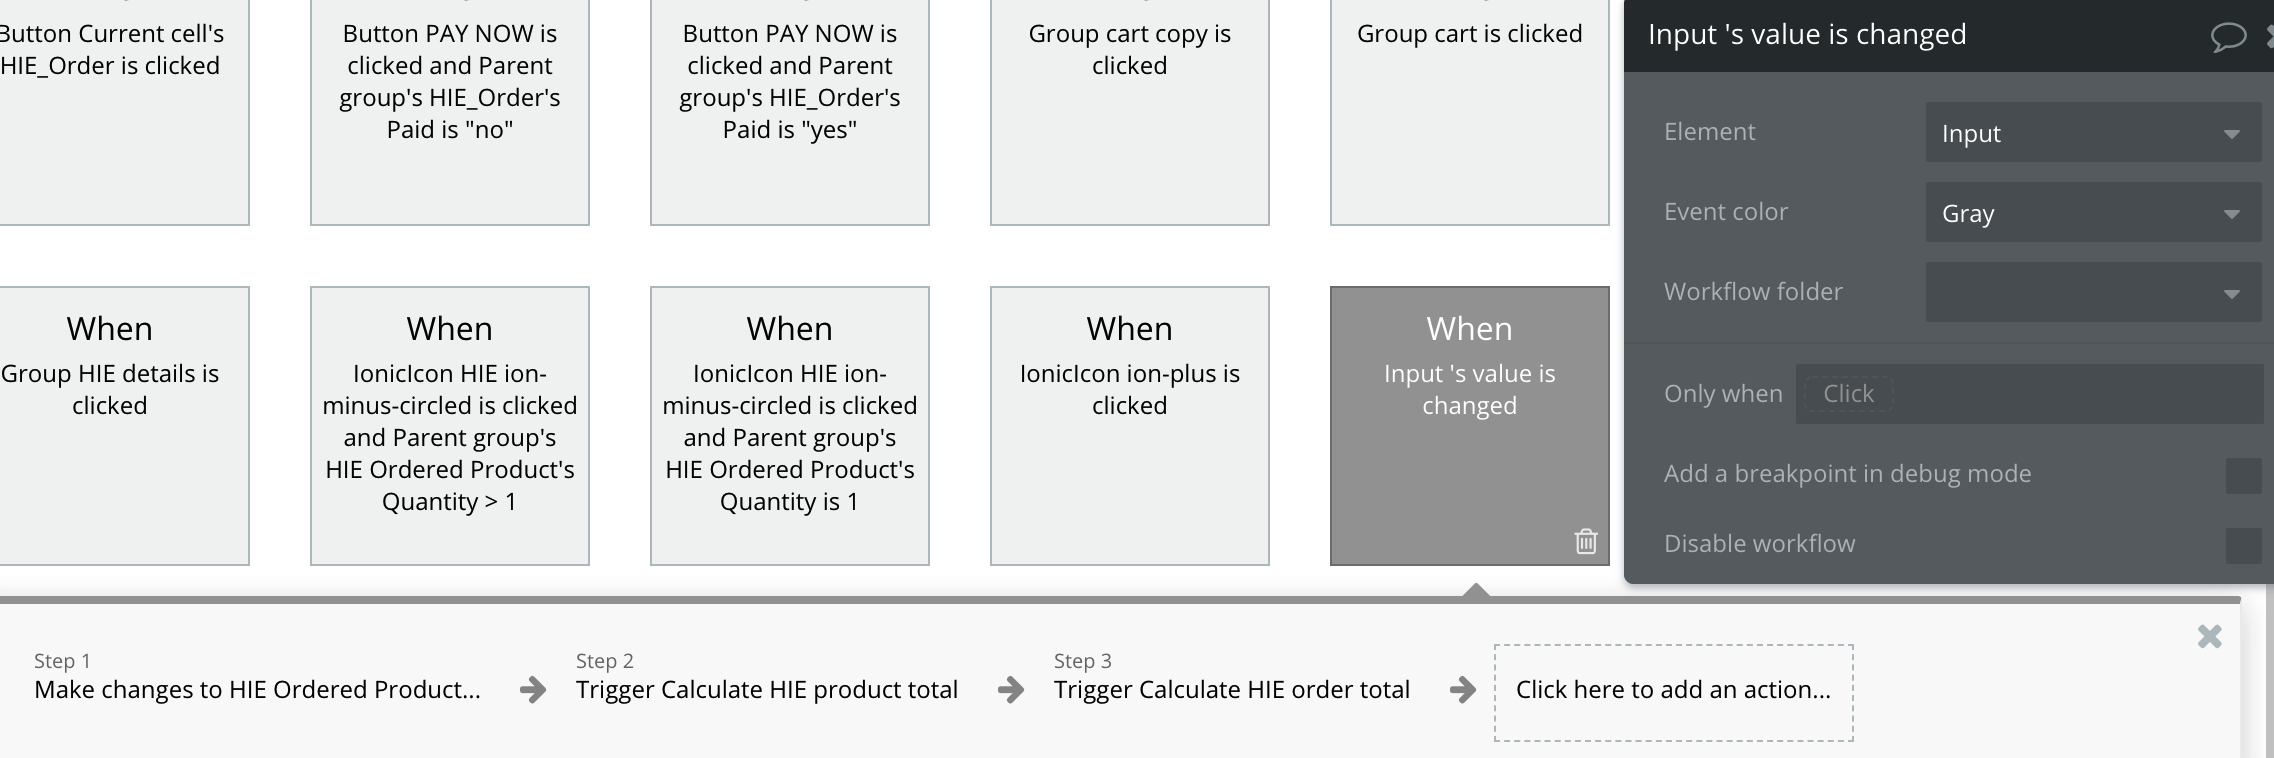The height and width of the screenshot is (758, 2274).
Task: Open Step 1 Make changes to HIE Ordered Product
Action: coord(257,689)
